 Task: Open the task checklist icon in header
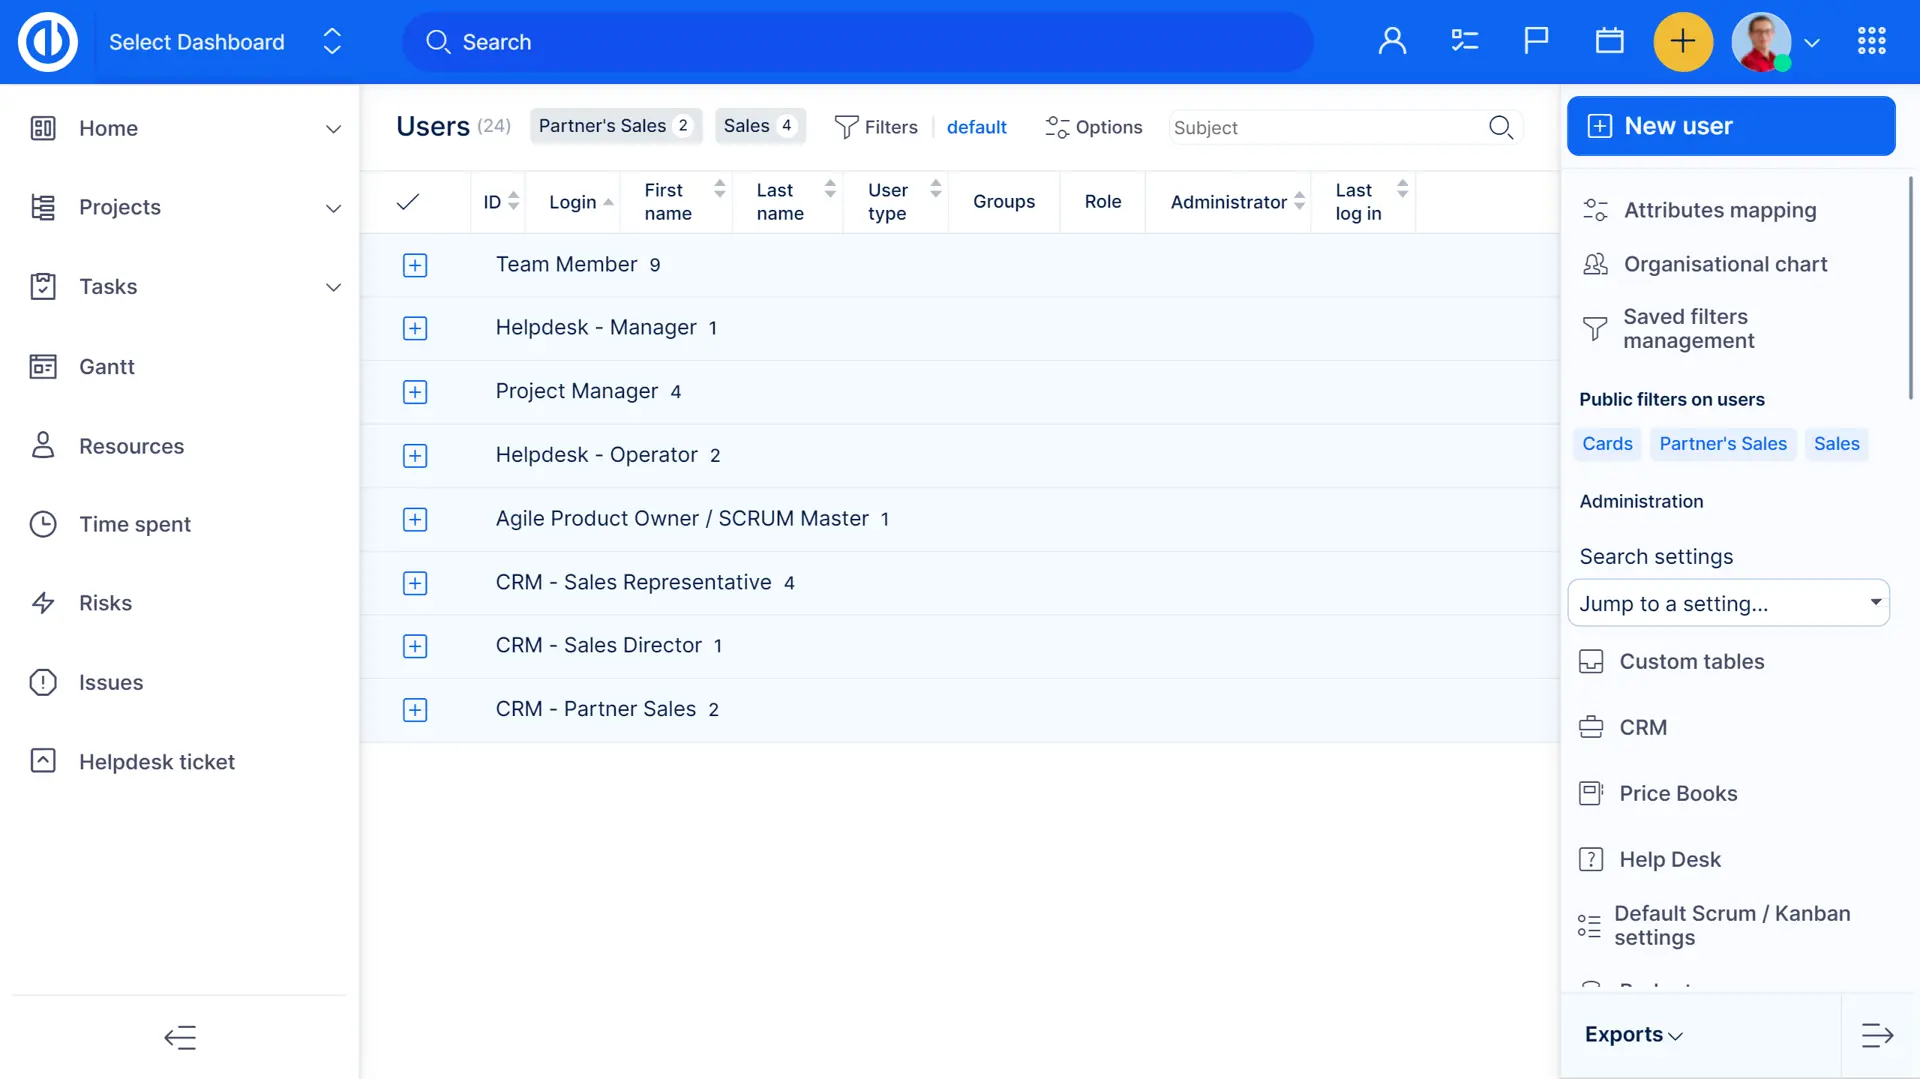tap(1464, 42)
